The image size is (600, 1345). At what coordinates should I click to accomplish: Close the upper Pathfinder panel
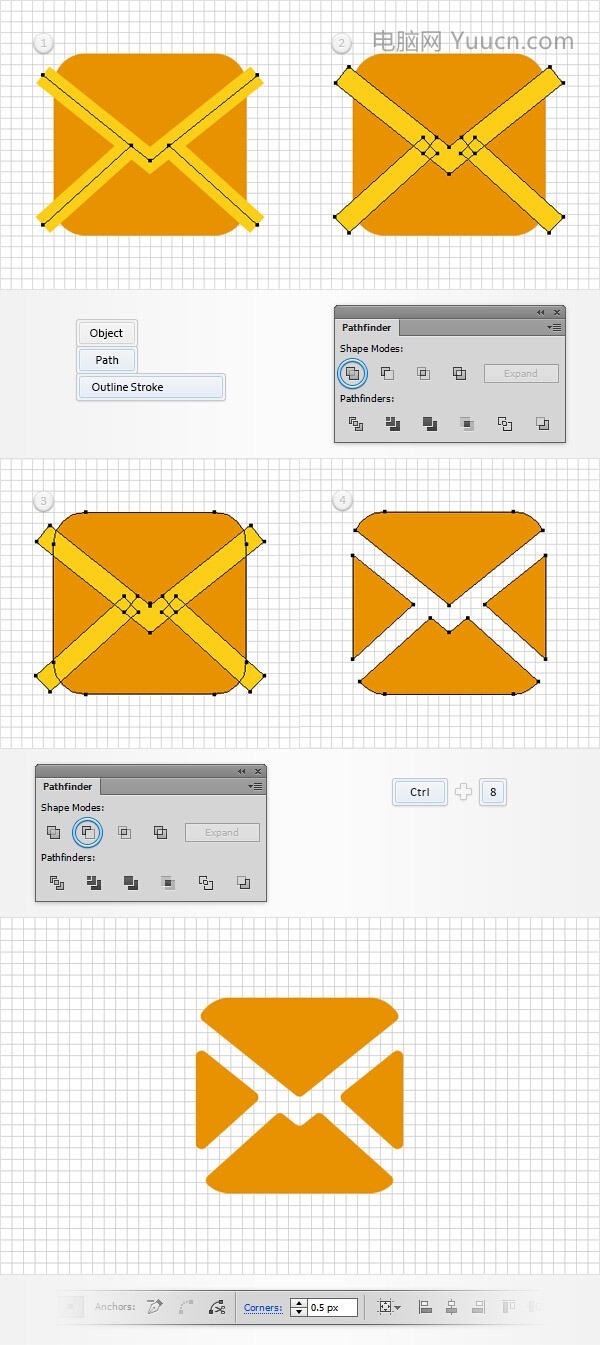(x=558, y=312)
